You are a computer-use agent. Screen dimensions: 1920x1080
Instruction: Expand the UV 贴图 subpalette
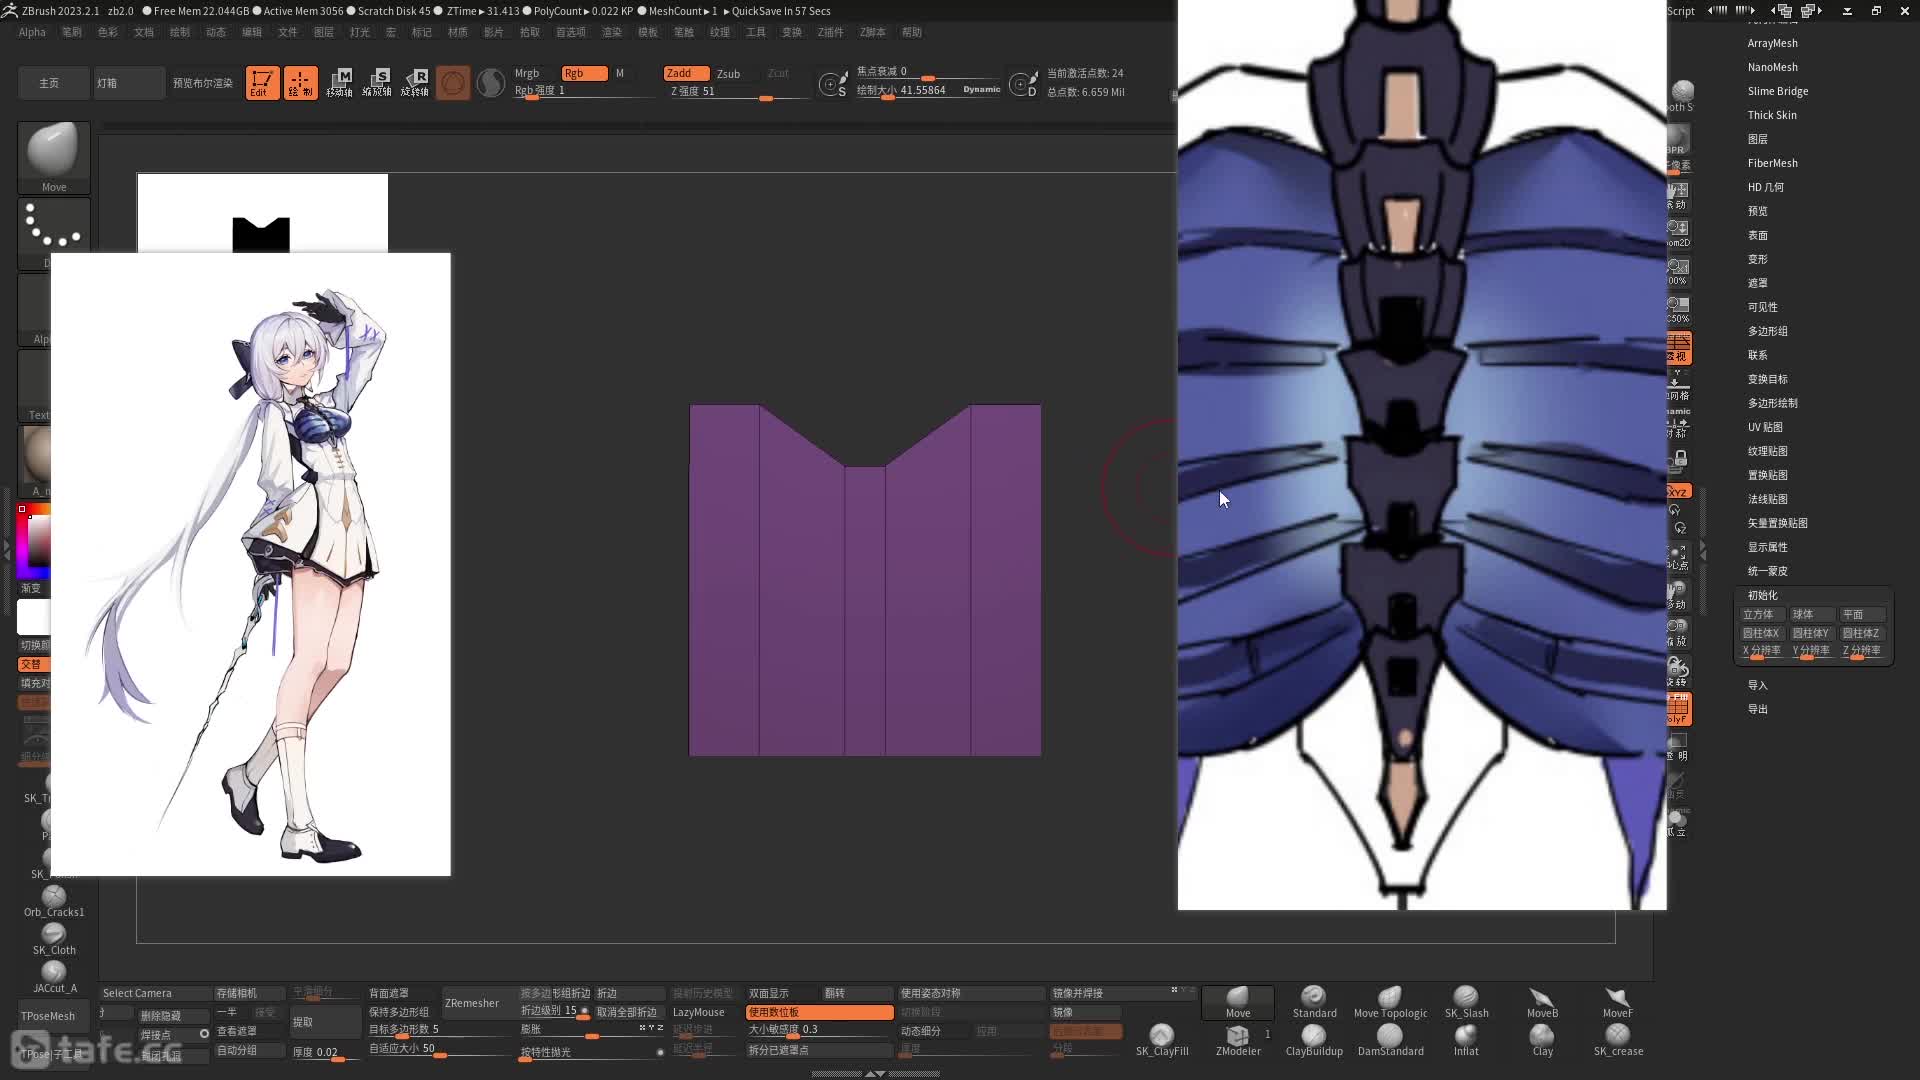coord(1765,427)
